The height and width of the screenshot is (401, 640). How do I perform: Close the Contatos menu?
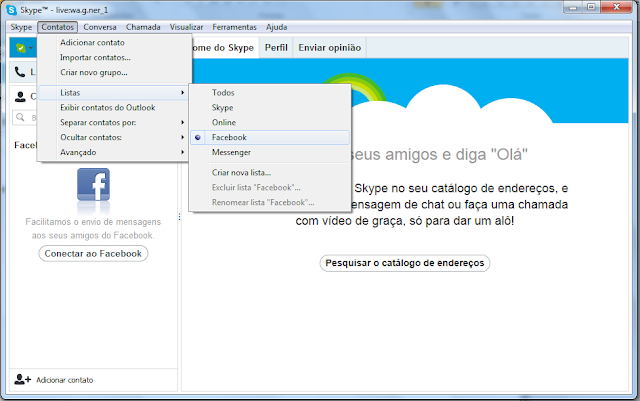(x=58, y=27)
